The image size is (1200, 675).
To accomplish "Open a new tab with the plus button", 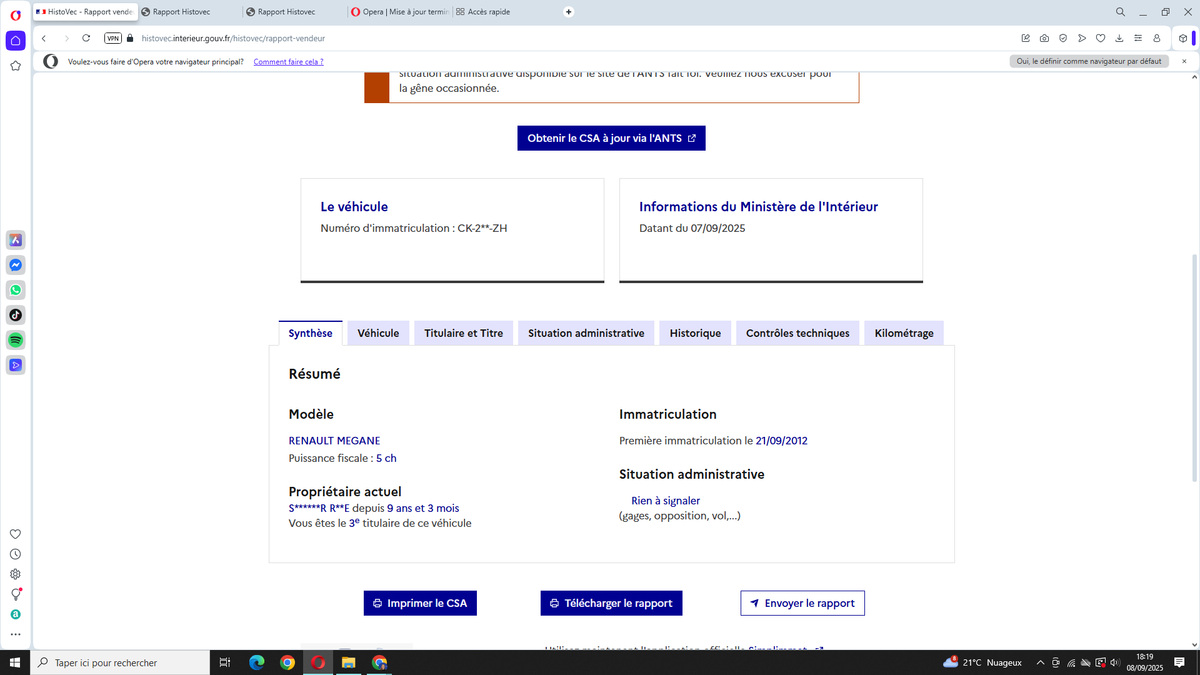I will [x=569, y=12].
